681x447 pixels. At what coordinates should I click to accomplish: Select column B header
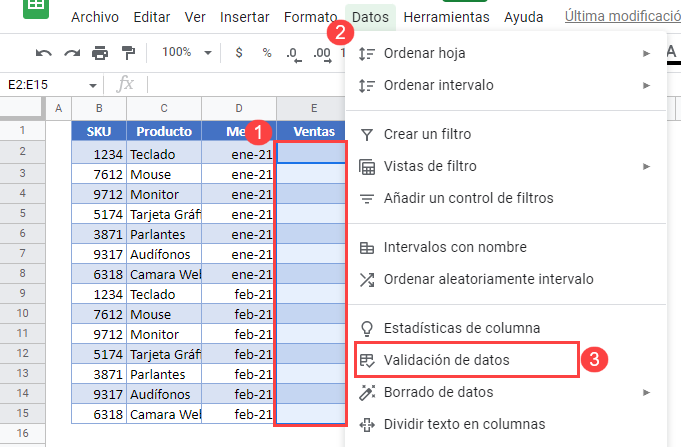(99, 109)
